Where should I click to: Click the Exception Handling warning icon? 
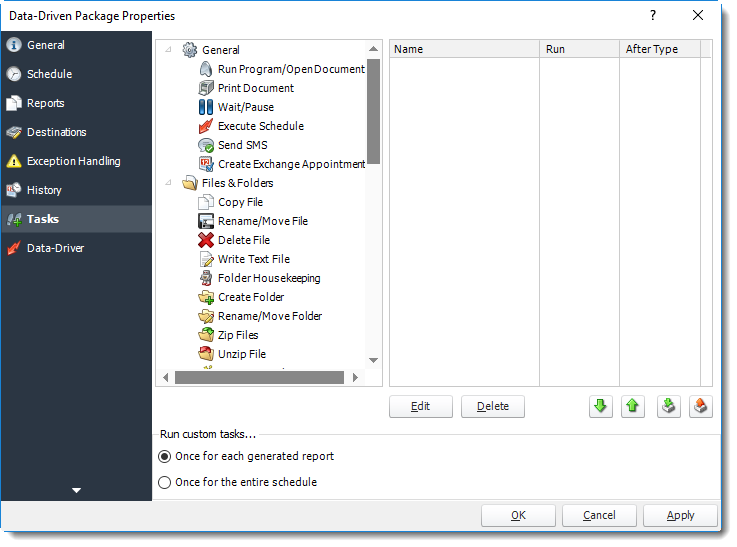[x=14, y=161]
